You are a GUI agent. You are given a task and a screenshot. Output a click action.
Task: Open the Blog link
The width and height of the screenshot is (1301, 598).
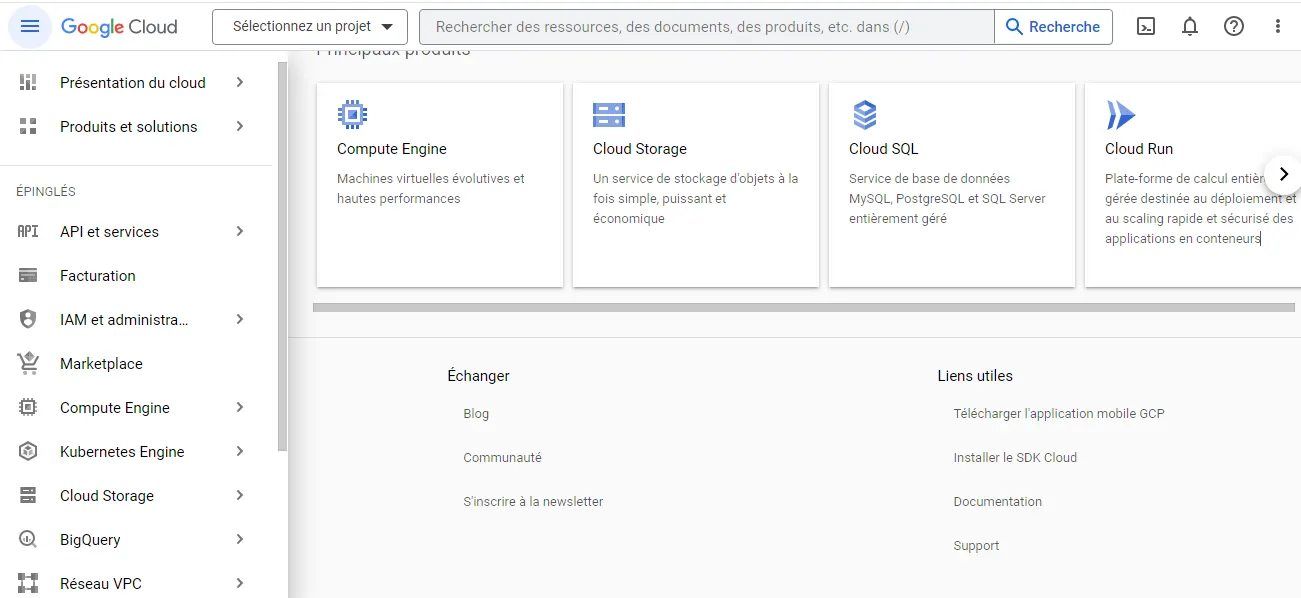click(476, 414)
